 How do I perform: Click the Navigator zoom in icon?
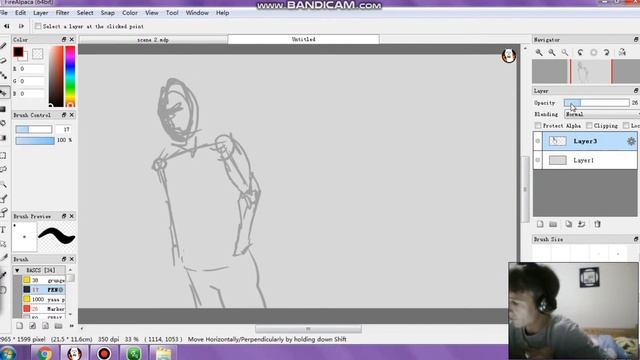coord(539,52)
